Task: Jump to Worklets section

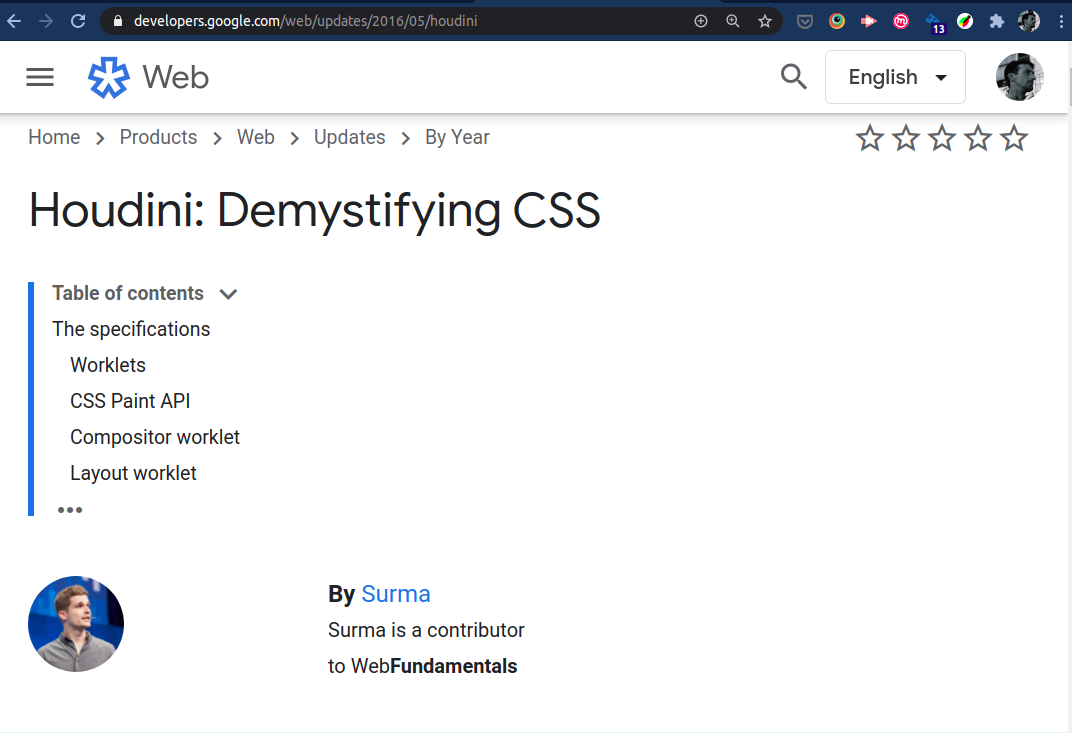Action: (108, 365)
